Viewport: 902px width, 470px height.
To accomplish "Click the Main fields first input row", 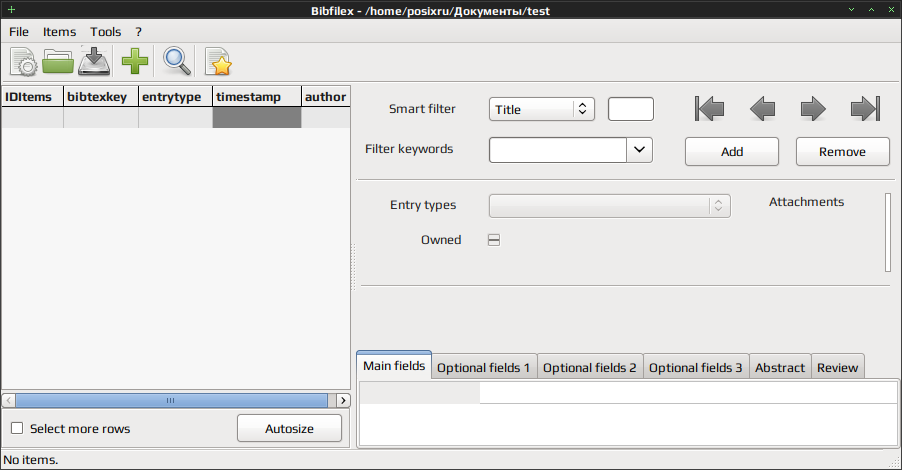I will coord(688,393).
